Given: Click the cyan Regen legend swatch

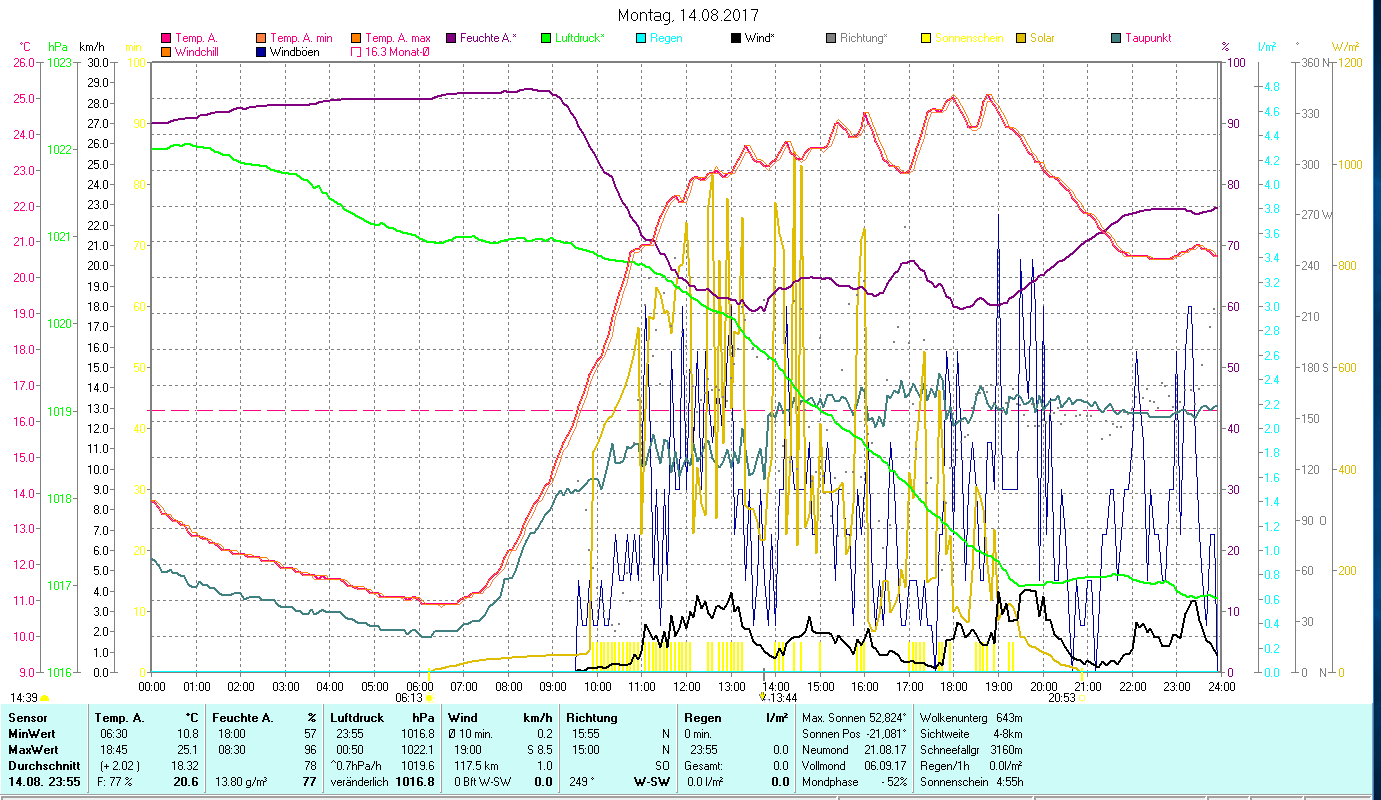Looking at the screenshot, I should click(x=640, y=38).
